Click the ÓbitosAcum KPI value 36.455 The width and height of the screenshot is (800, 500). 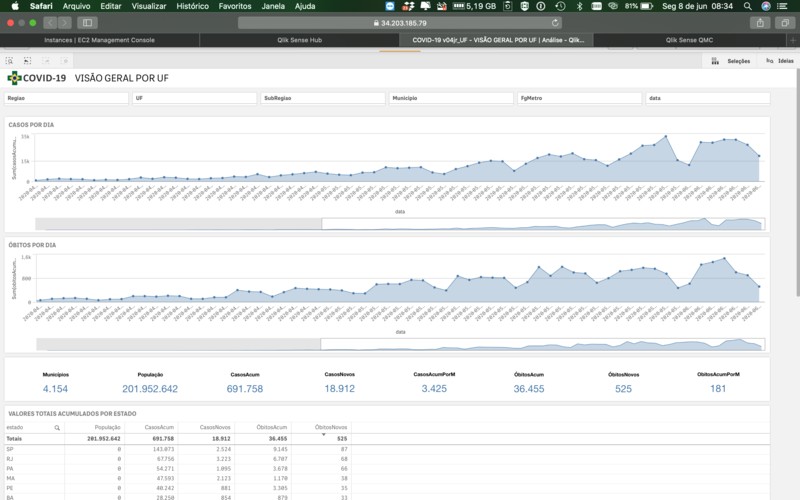pos(529,389)
